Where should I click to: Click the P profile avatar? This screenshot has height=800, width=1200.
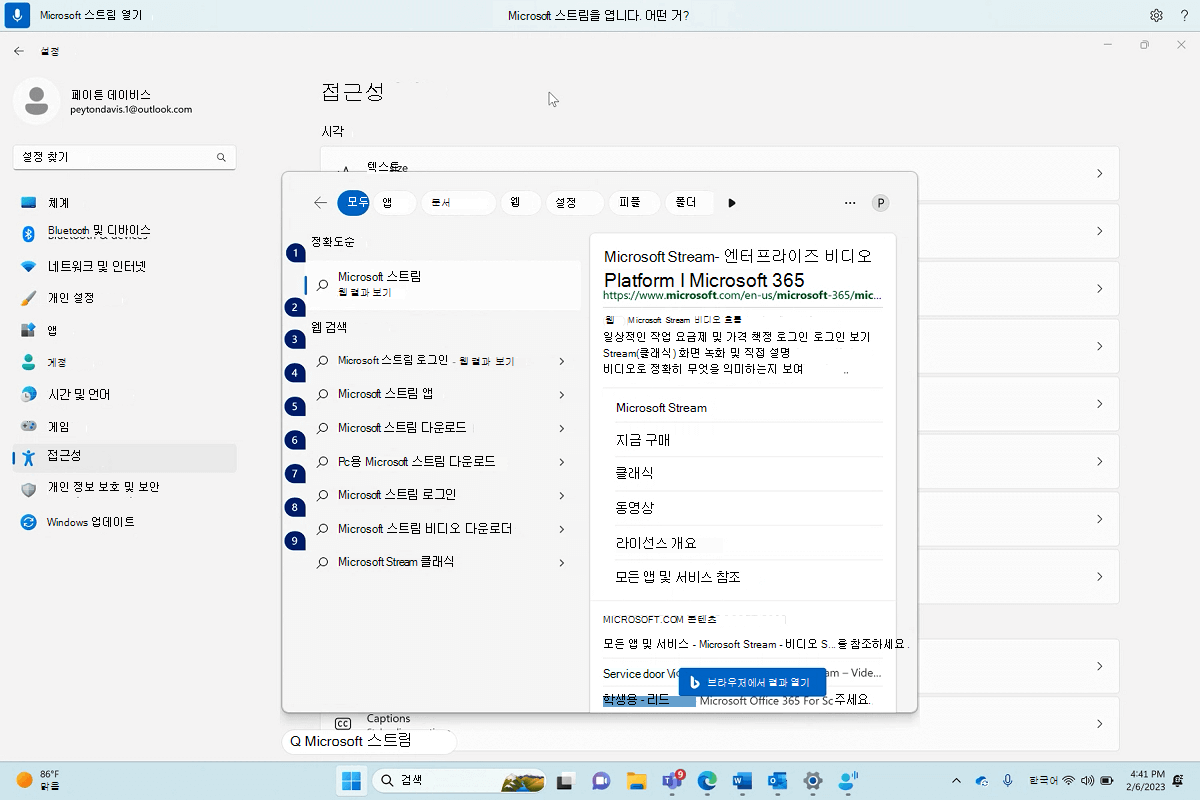pos(881,203)
